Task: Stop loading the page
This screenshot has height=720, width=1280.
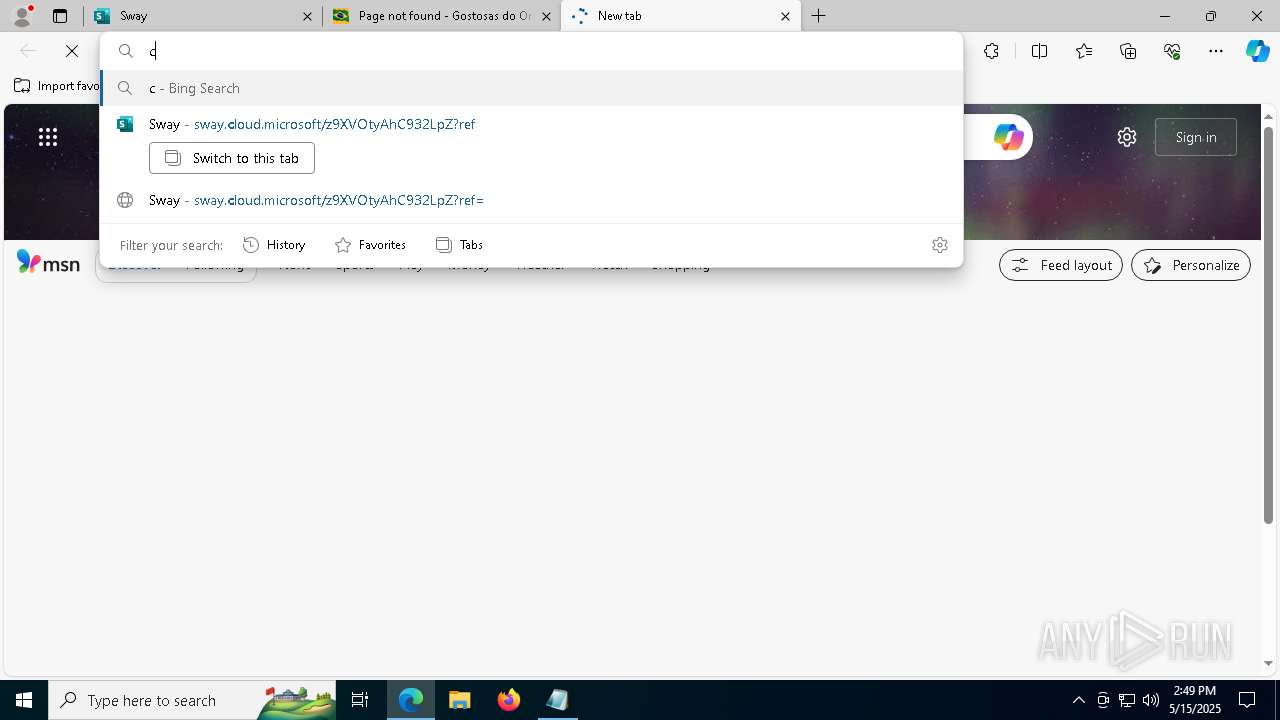Action: 72,51
